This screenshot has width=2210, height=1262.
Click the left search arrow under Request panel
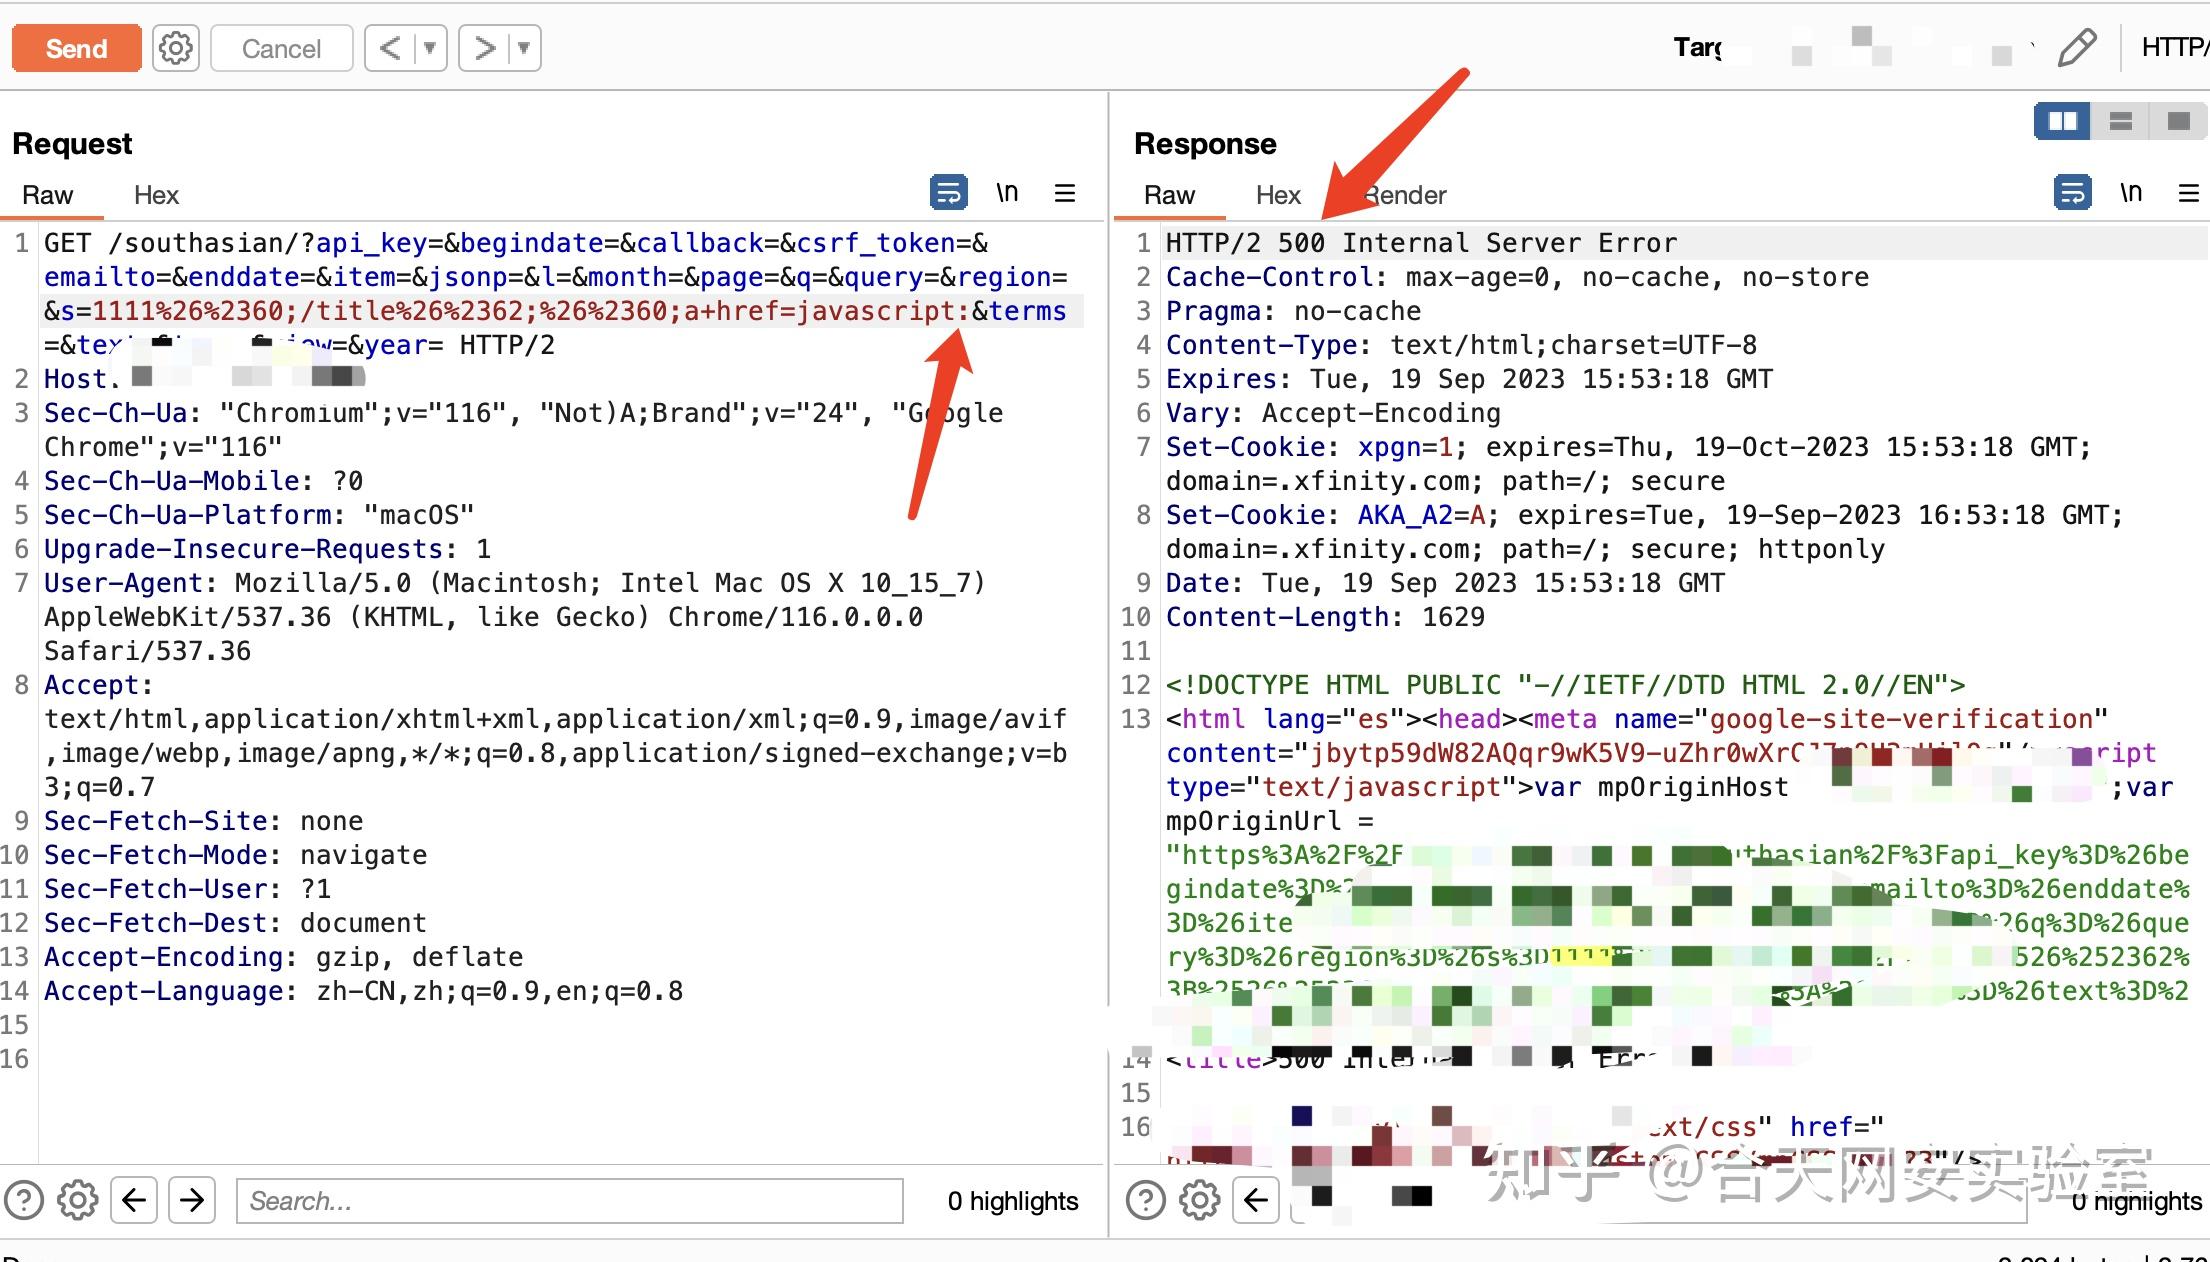pos(135,1200)
